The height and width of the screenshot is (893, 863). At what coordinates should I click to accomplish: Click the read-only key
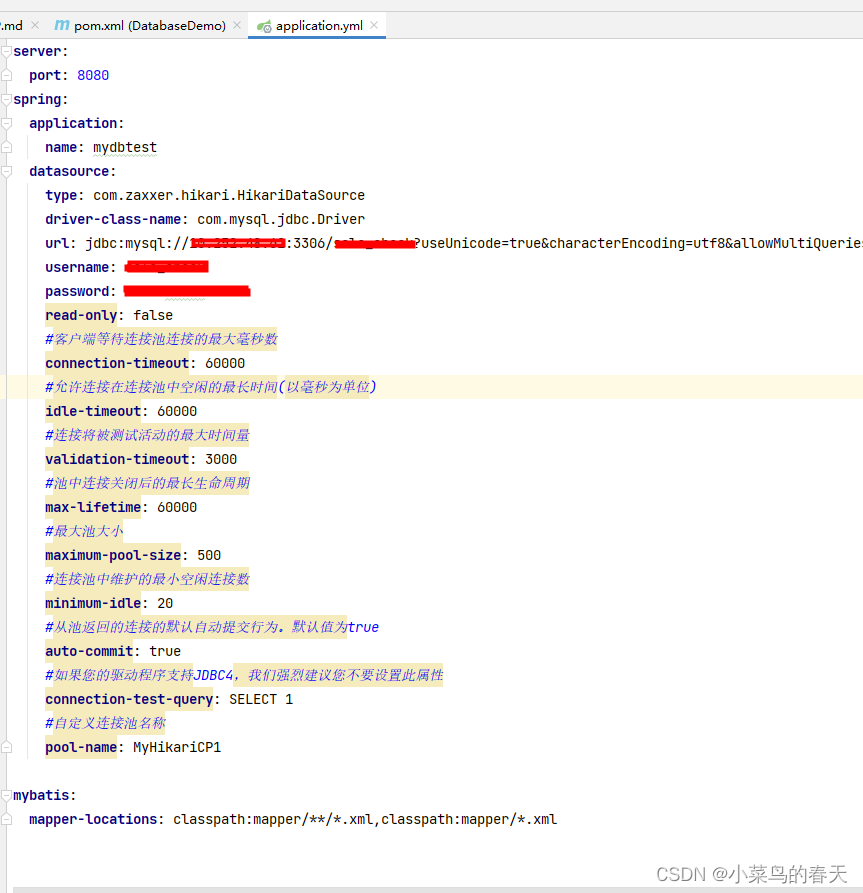(x=81, y=315)
